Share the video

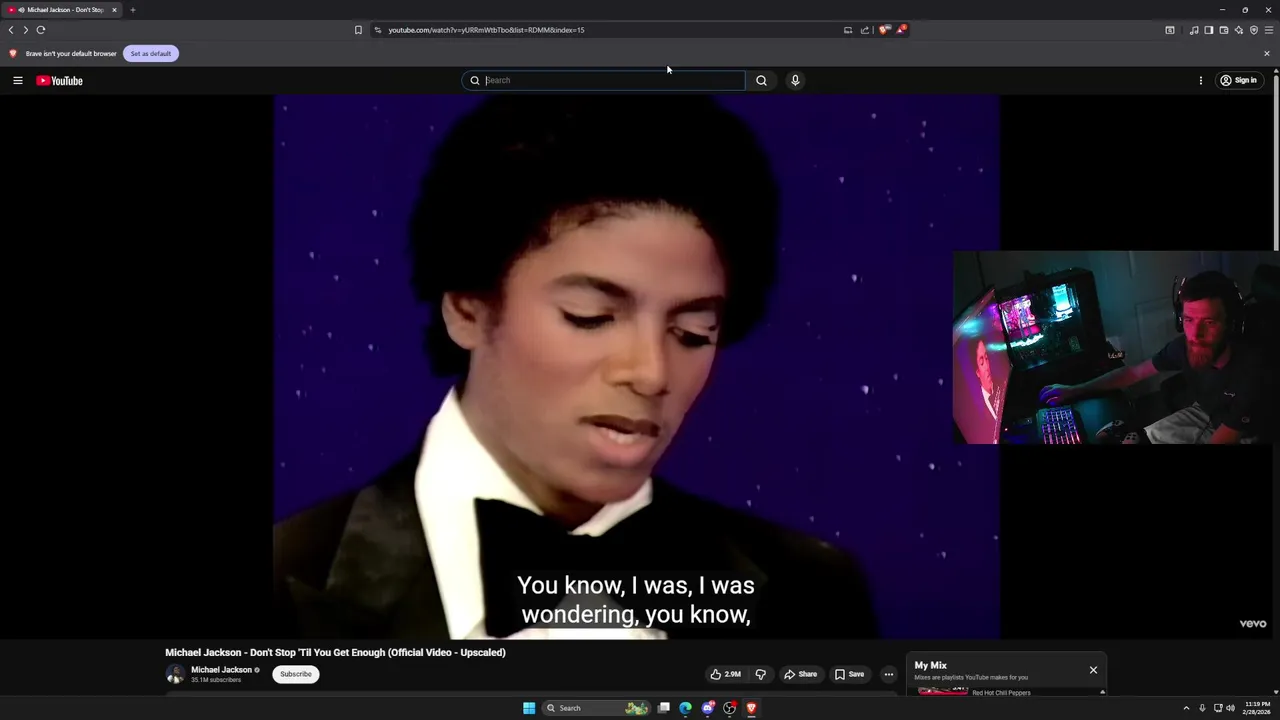tap(800, 674)
